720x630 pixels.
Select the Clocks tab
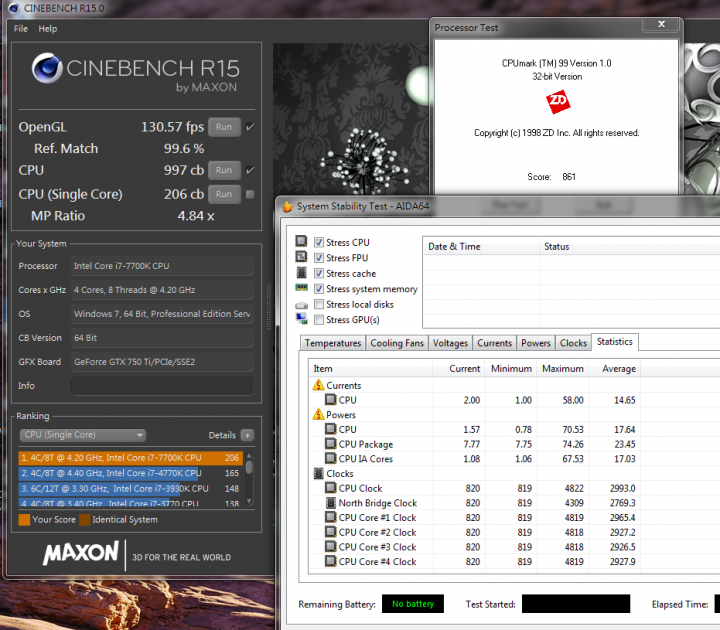573,343
